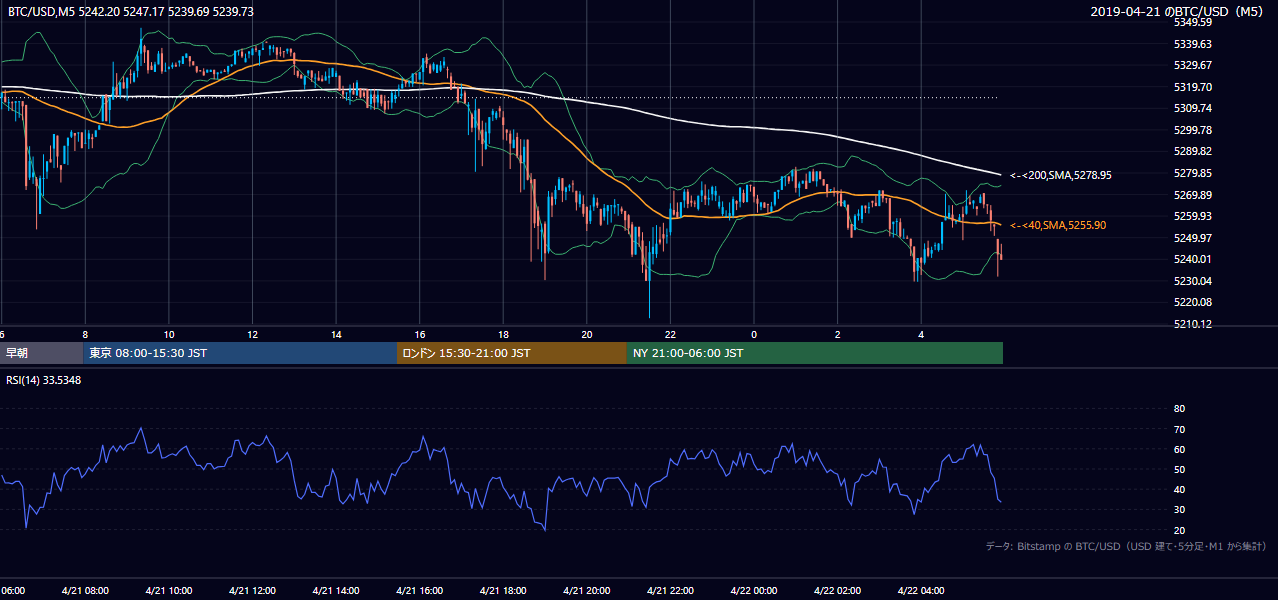Click hour label 14 below the price chart
Screen dimensions: 1278x600
(336, 334)
